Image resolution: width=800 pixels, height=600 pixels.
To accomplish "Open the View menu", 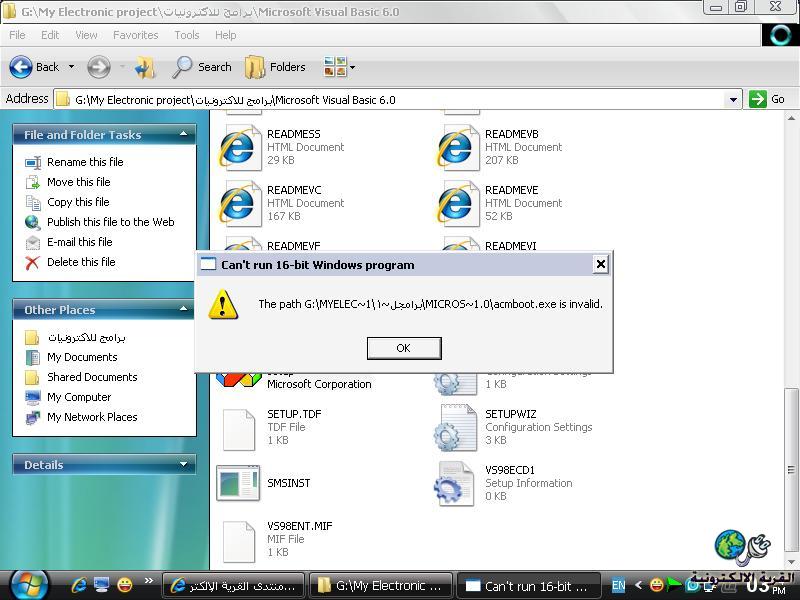I will click(86, 35).
